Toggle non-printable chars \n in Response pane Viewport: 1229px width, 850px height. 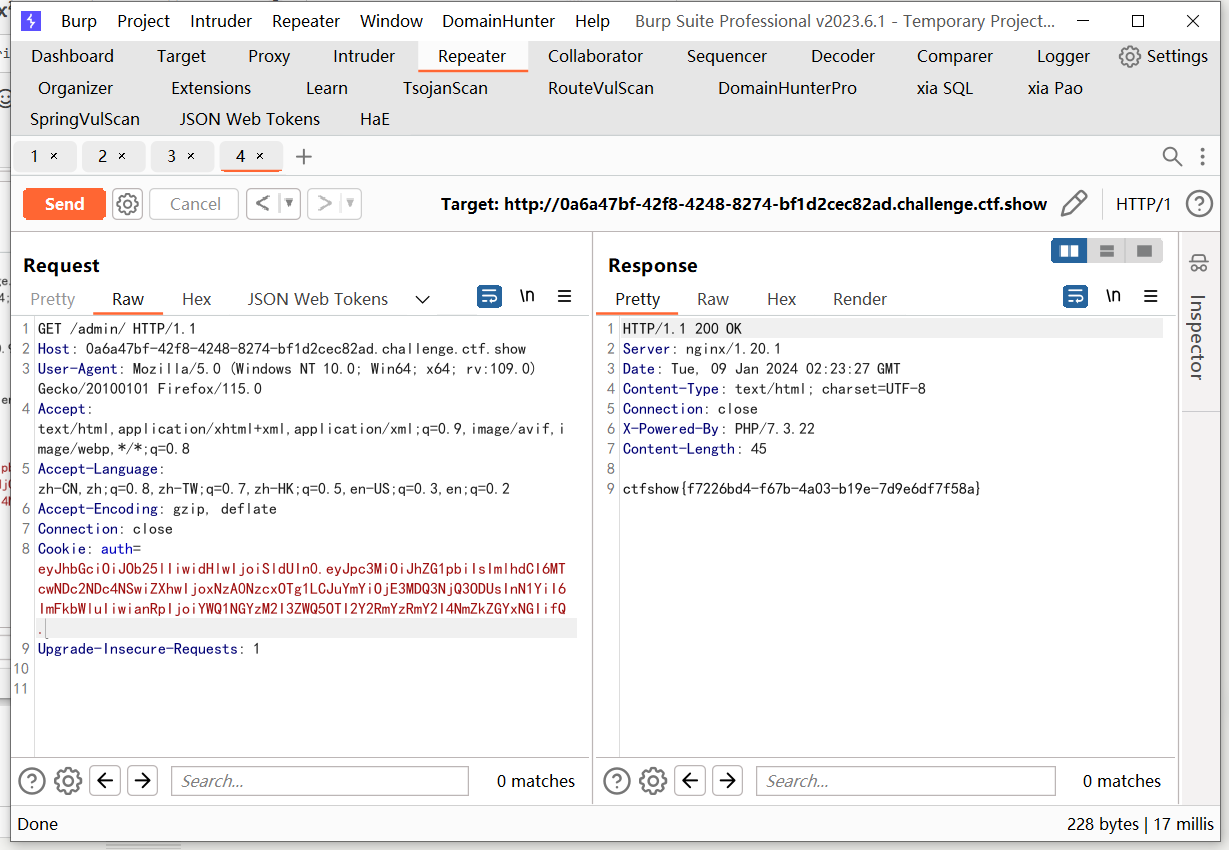pos(1113,296)
